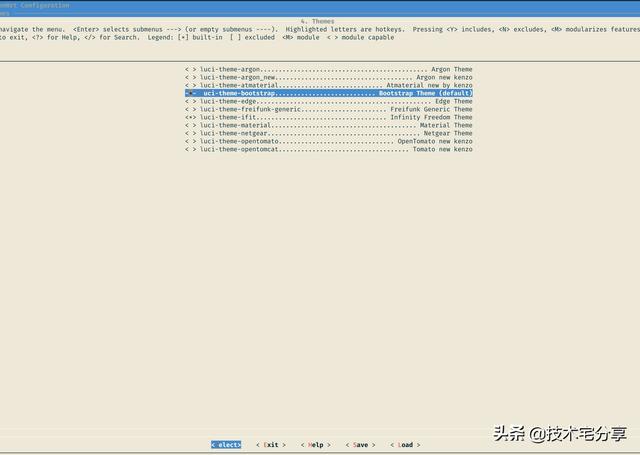The width and height of the screenshot is (640, 455).
Task: Select the luci-theme-freifunk-generic entry name
Action: [250, 109]
